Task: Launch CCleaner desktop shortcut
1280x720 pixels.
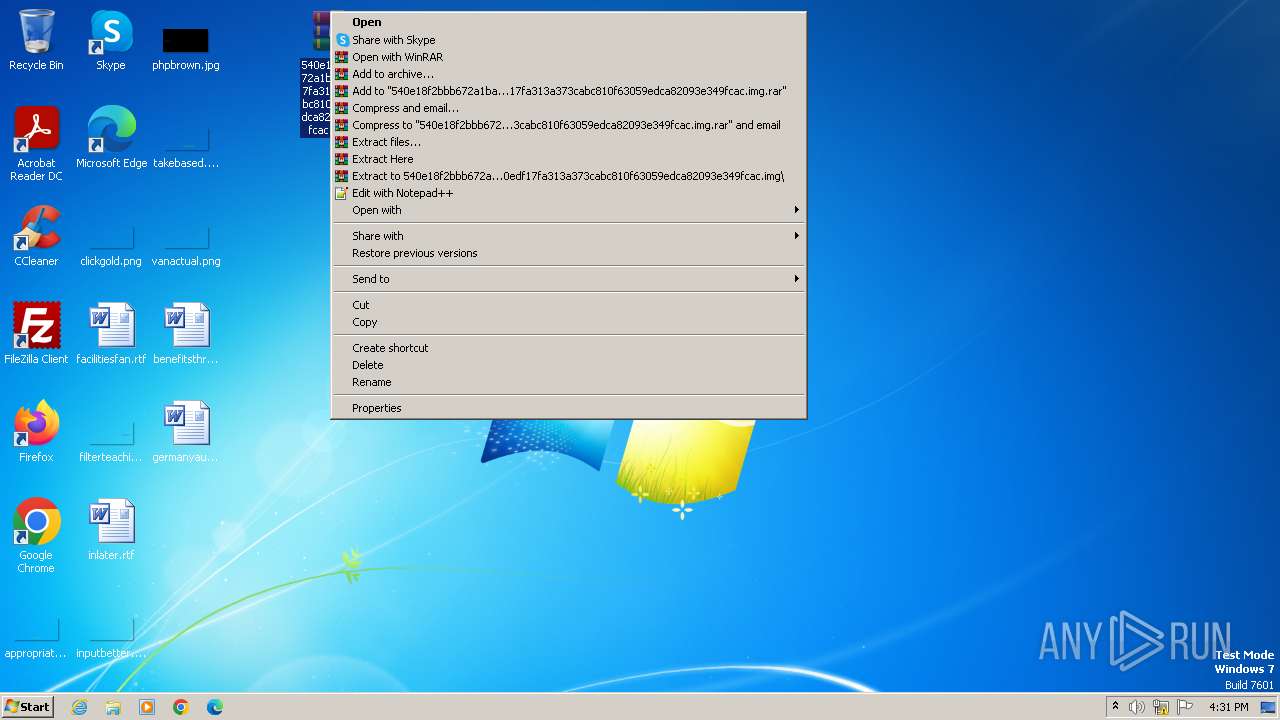Action: click(36, 236)
